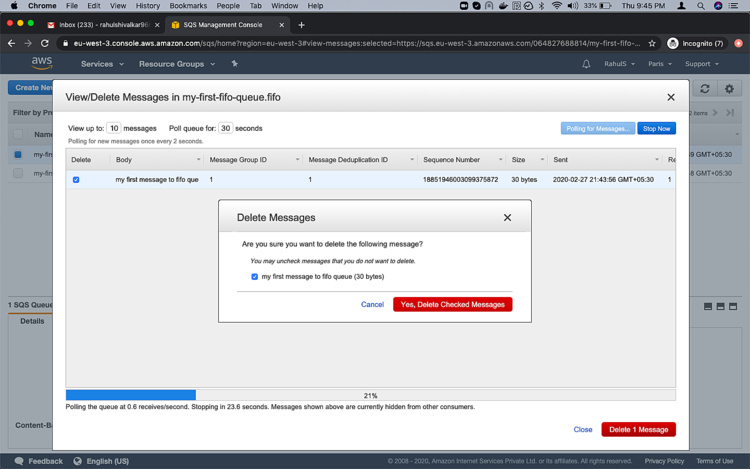Click the Cancel link in the dialog
Screen dimensions: 750x469
[372, 304]
